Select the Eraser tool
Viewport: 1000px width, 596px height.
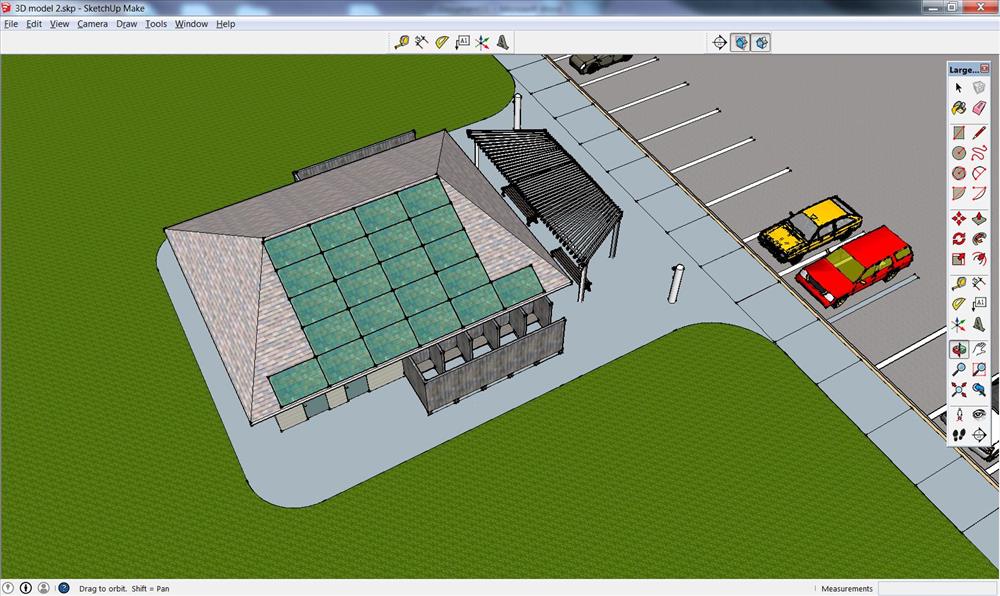click(x=979, y=108)
